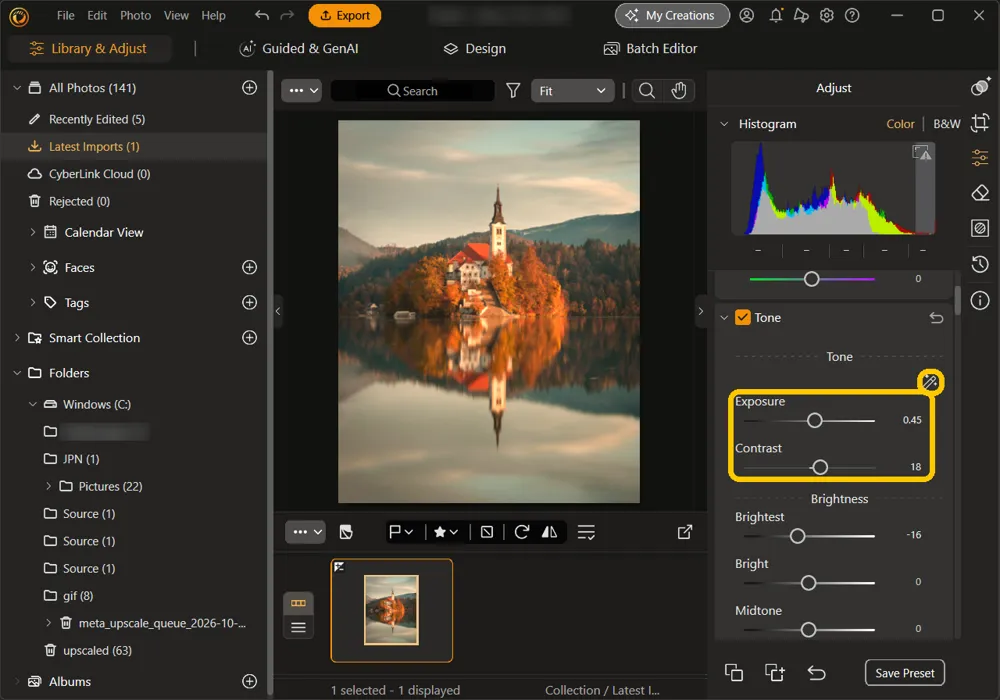Screen dimensions: 1000x700
Task: Click the filter funnel icon
Action: (513, 91)
